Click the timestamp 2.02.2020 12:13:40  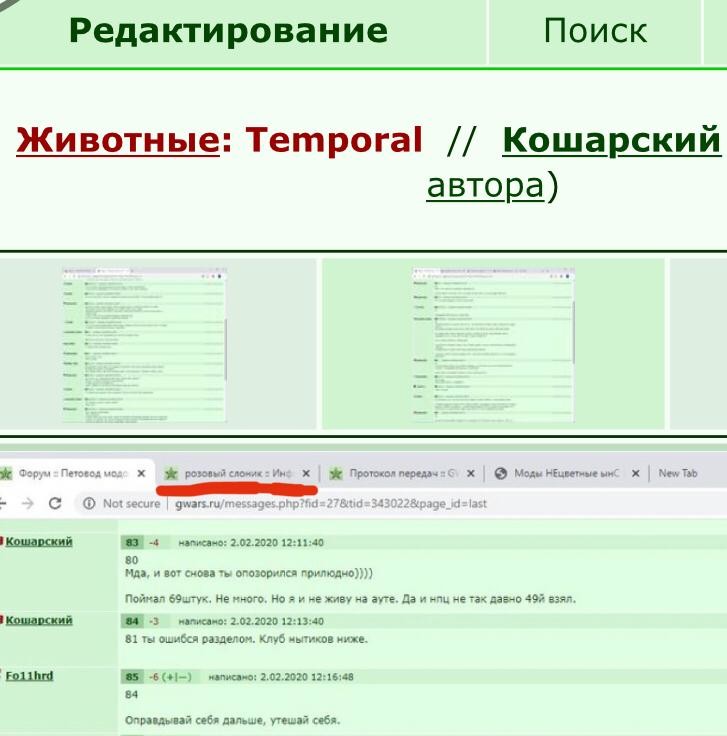[x=277, y=621]
